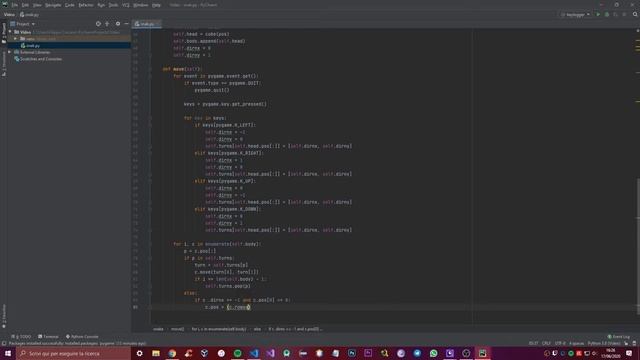
Task: Open the Run menu
Action: tap(101, 5)
